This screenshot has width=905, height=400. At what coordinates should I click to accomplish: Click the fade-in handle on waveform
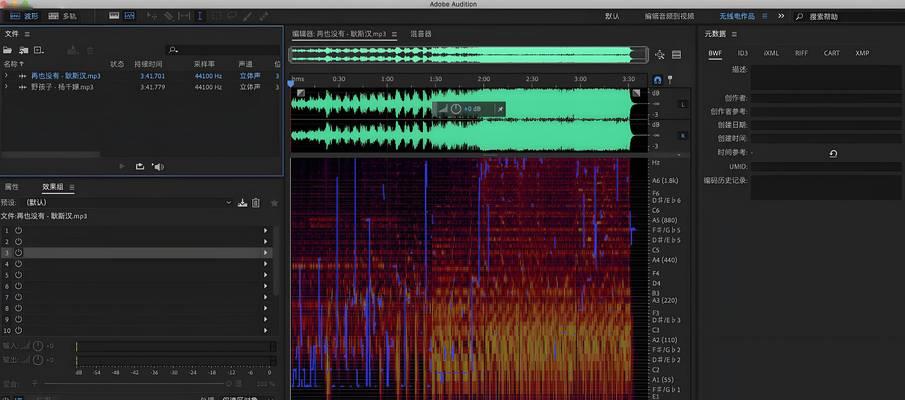pos(301,92)
